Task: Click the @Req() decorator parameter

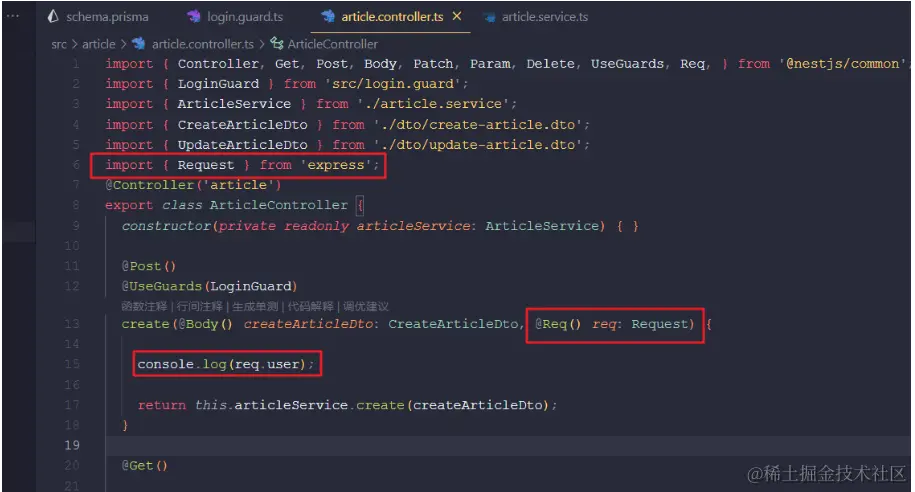Action: click(x=558, y=324)
